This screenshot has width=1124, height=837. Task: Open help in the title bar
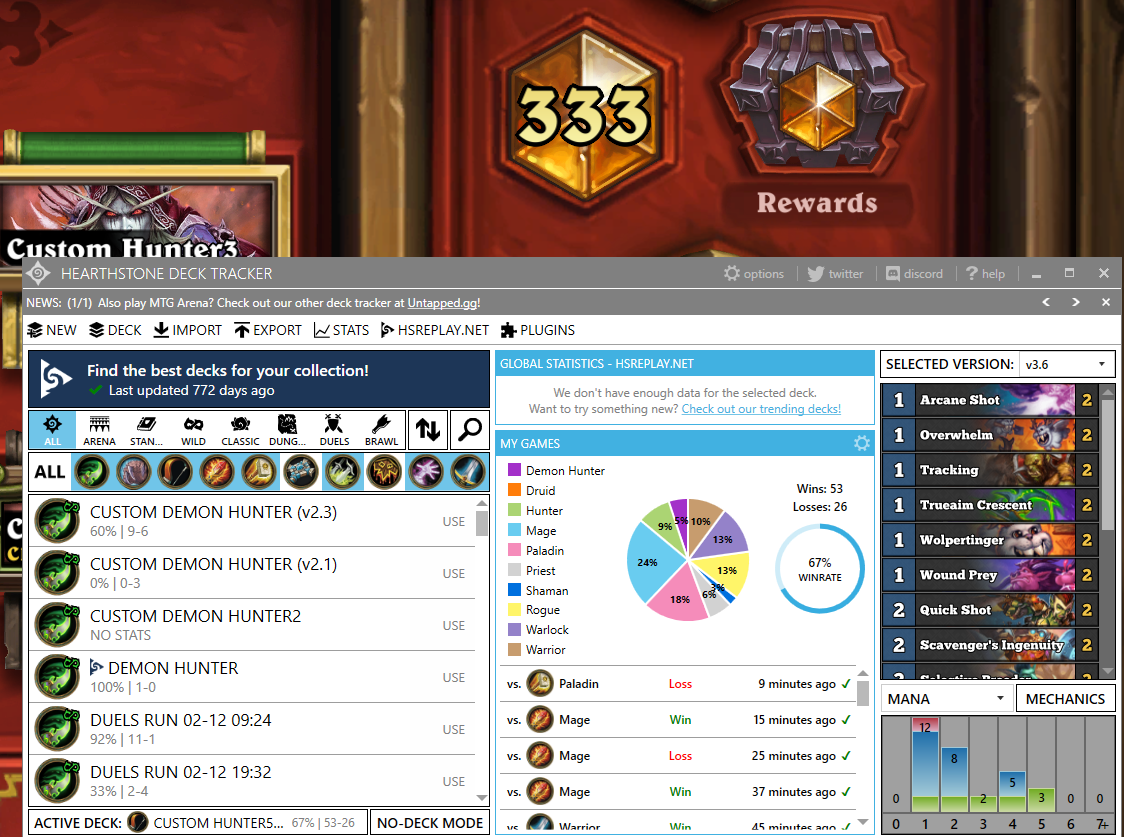point(986,273)
